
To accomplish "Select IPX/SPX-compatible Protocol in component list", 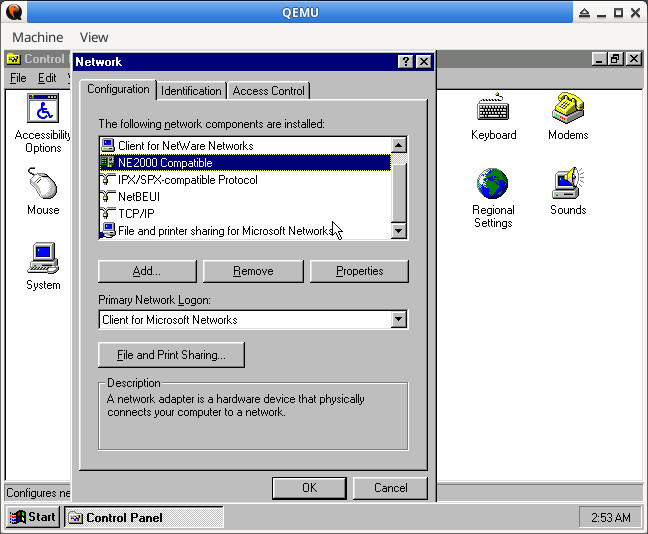I will pos(245,179).
